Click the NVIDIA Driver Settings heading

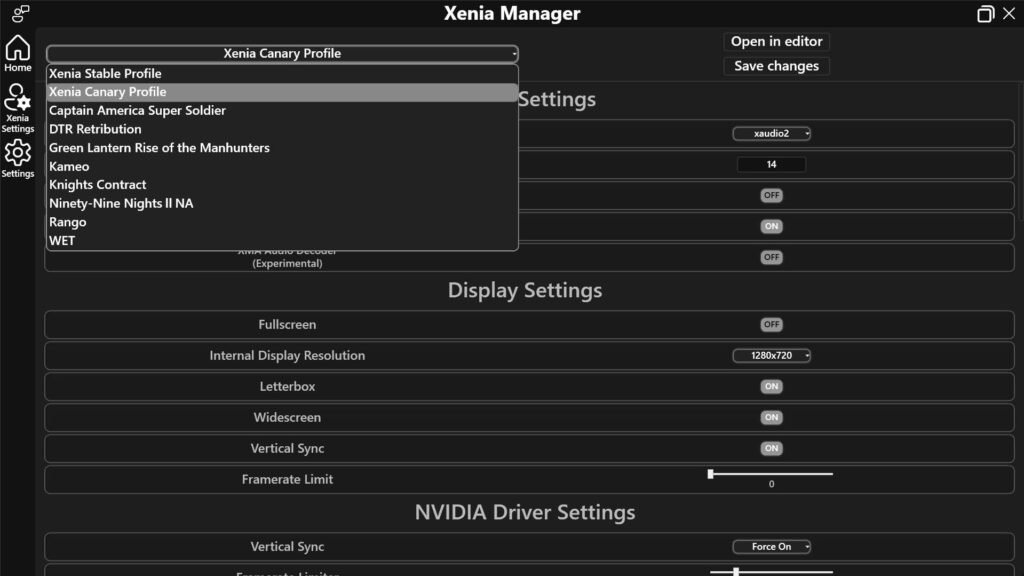525,512
